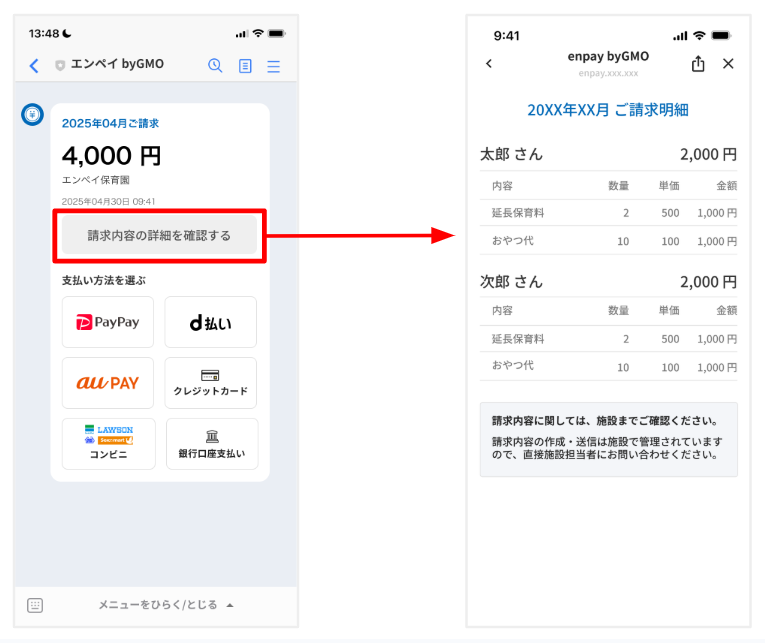Open the hamburger menu in chat header

coord(274,66)
